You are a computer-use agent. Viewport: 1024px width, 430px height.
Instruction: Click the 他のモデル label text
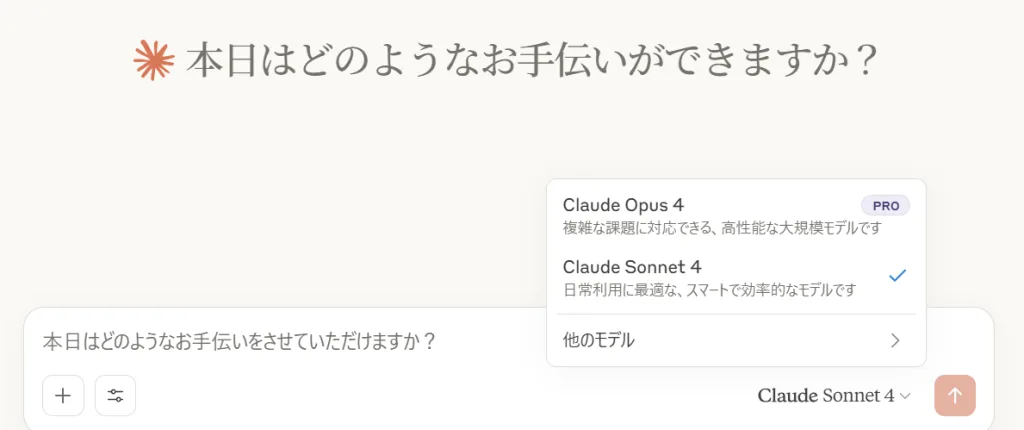tap(598, 340)
